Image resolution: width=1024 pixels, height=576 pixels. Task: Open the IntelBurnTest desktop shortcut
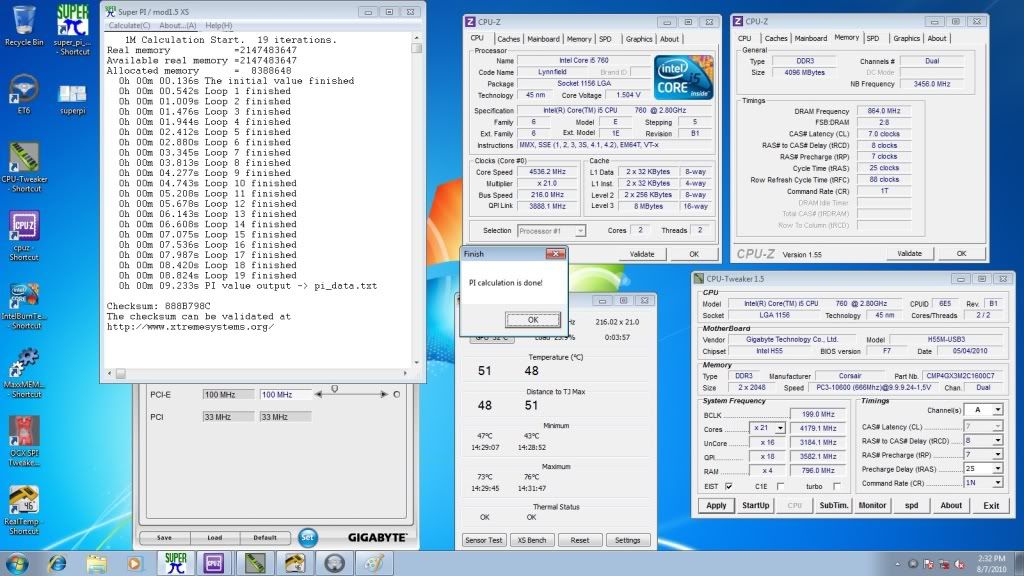coord(22,300)
